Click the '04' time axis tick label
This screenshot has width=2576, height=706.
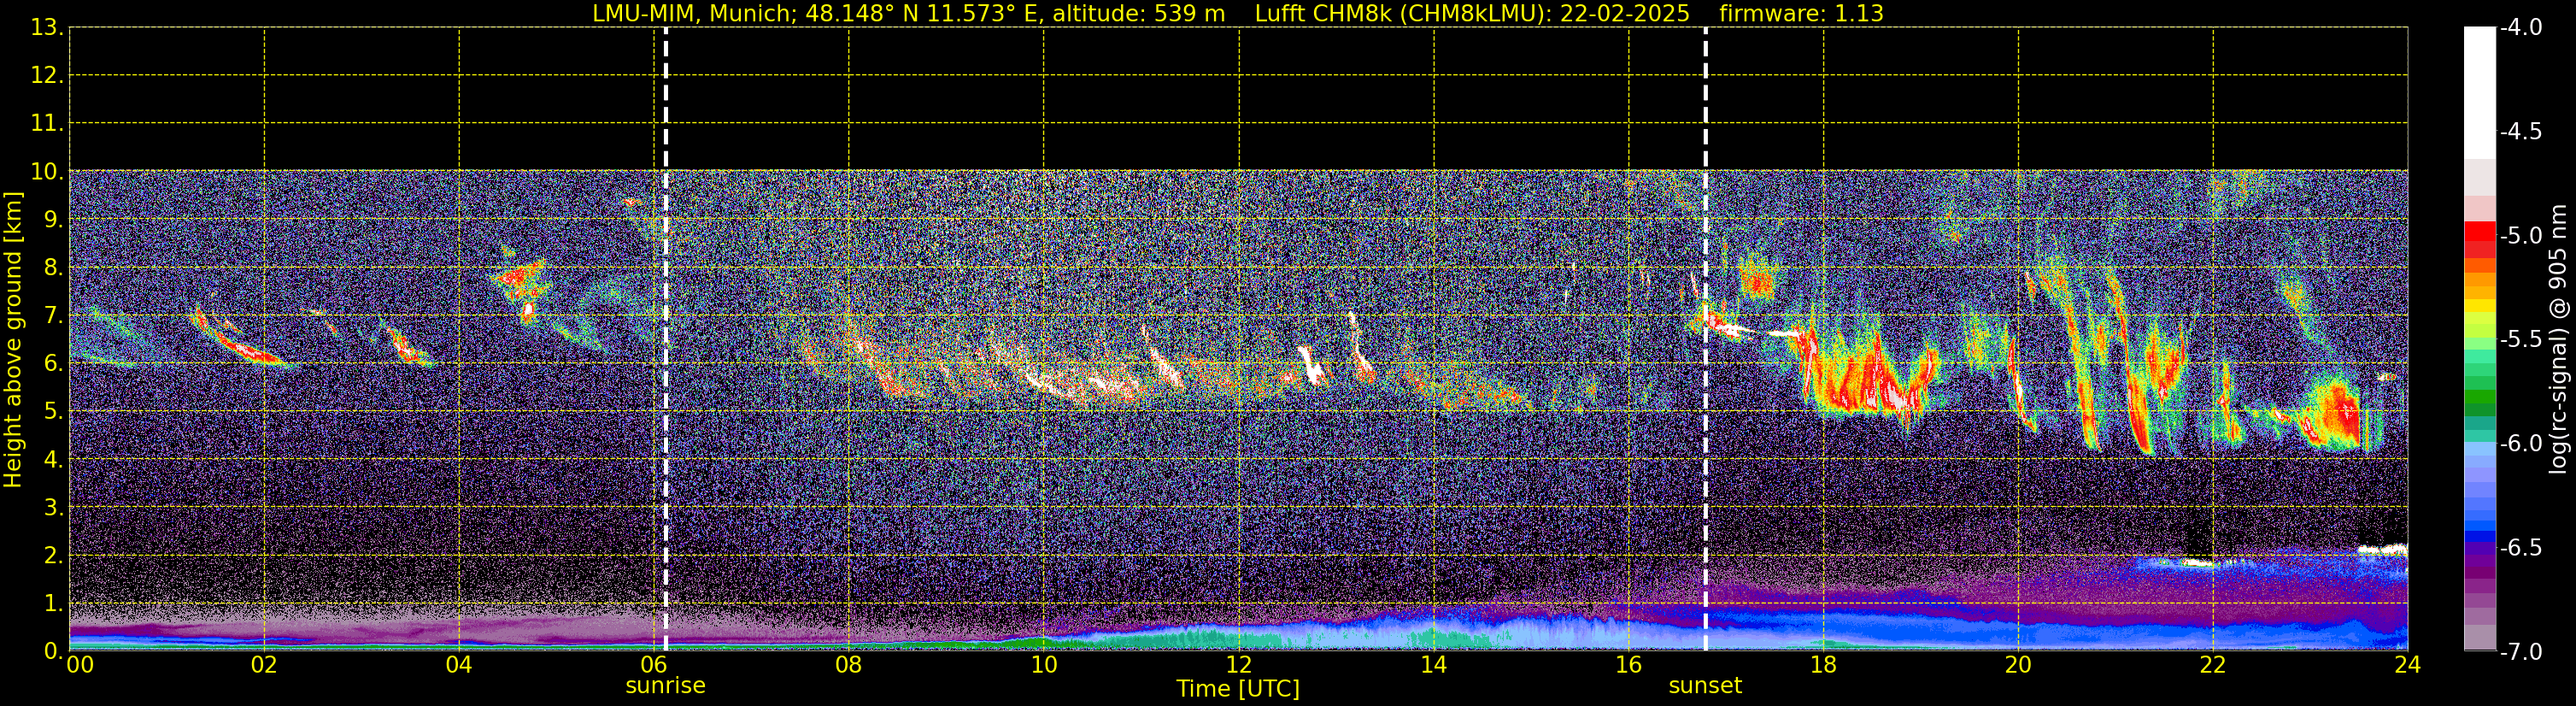459,665
